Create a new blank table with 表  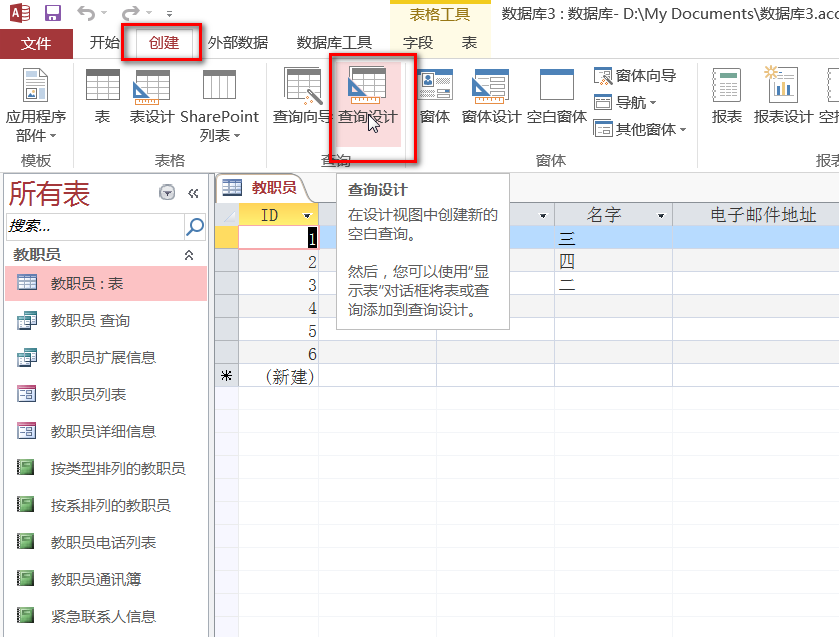[x=102, y=96]
